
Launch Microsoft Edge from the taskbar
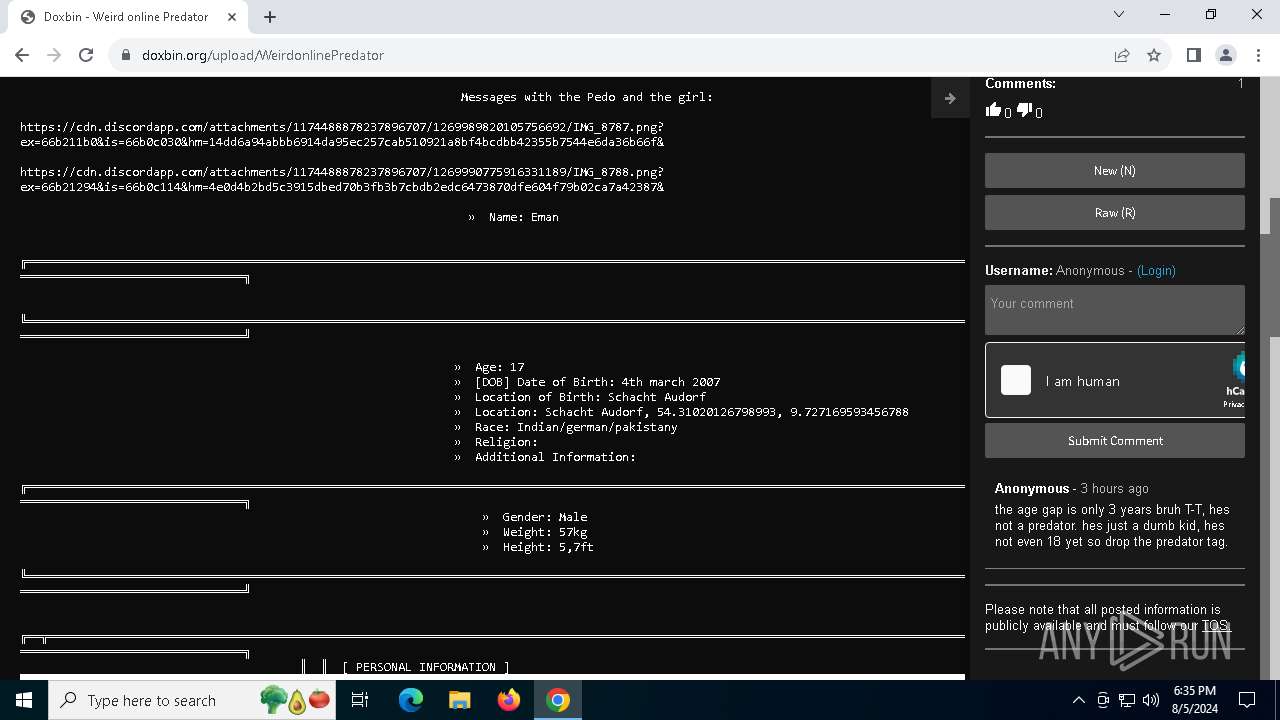[x=411, y=700]
